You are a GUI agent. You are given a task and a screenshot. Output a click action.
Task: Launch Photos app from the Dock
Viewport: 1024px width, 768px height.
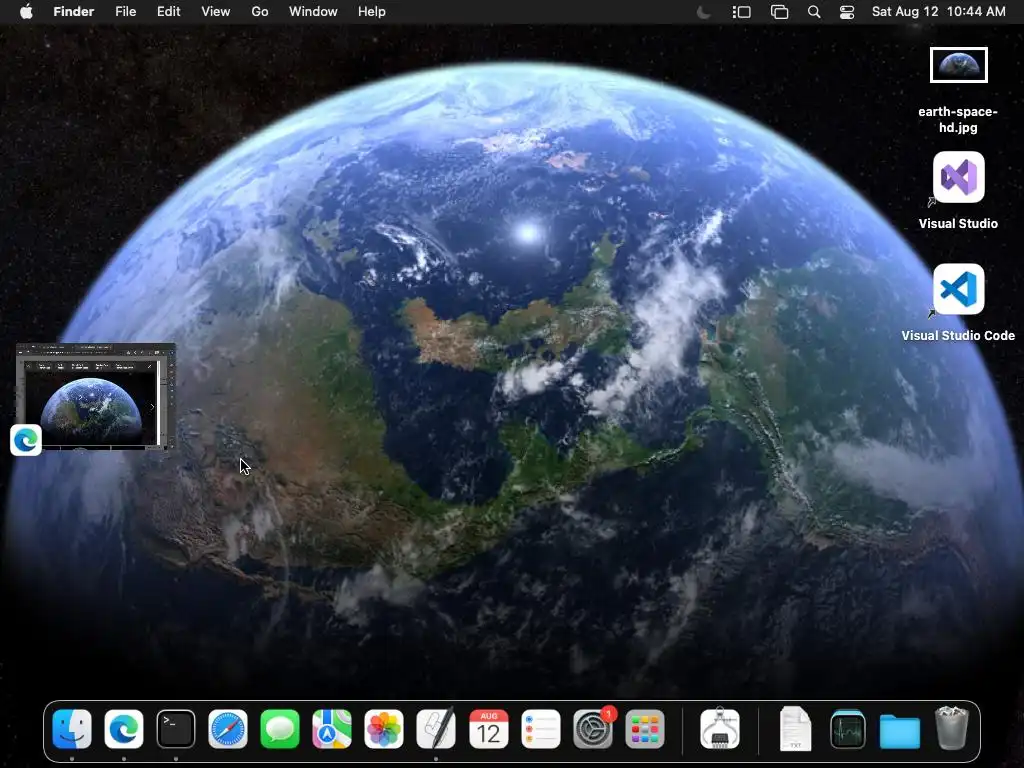point(384,728)
